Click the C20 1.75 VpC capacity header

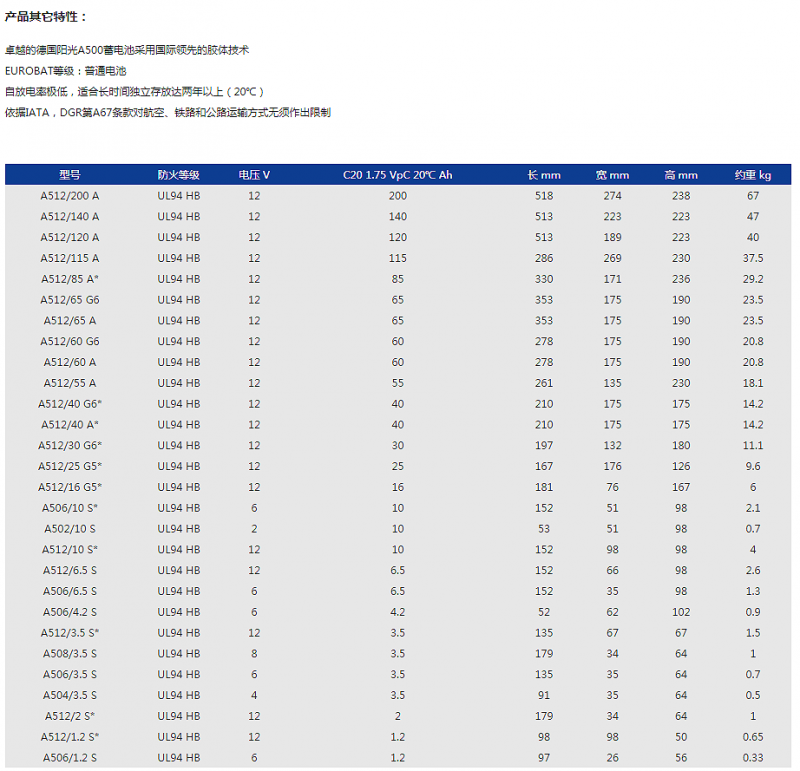397,175
